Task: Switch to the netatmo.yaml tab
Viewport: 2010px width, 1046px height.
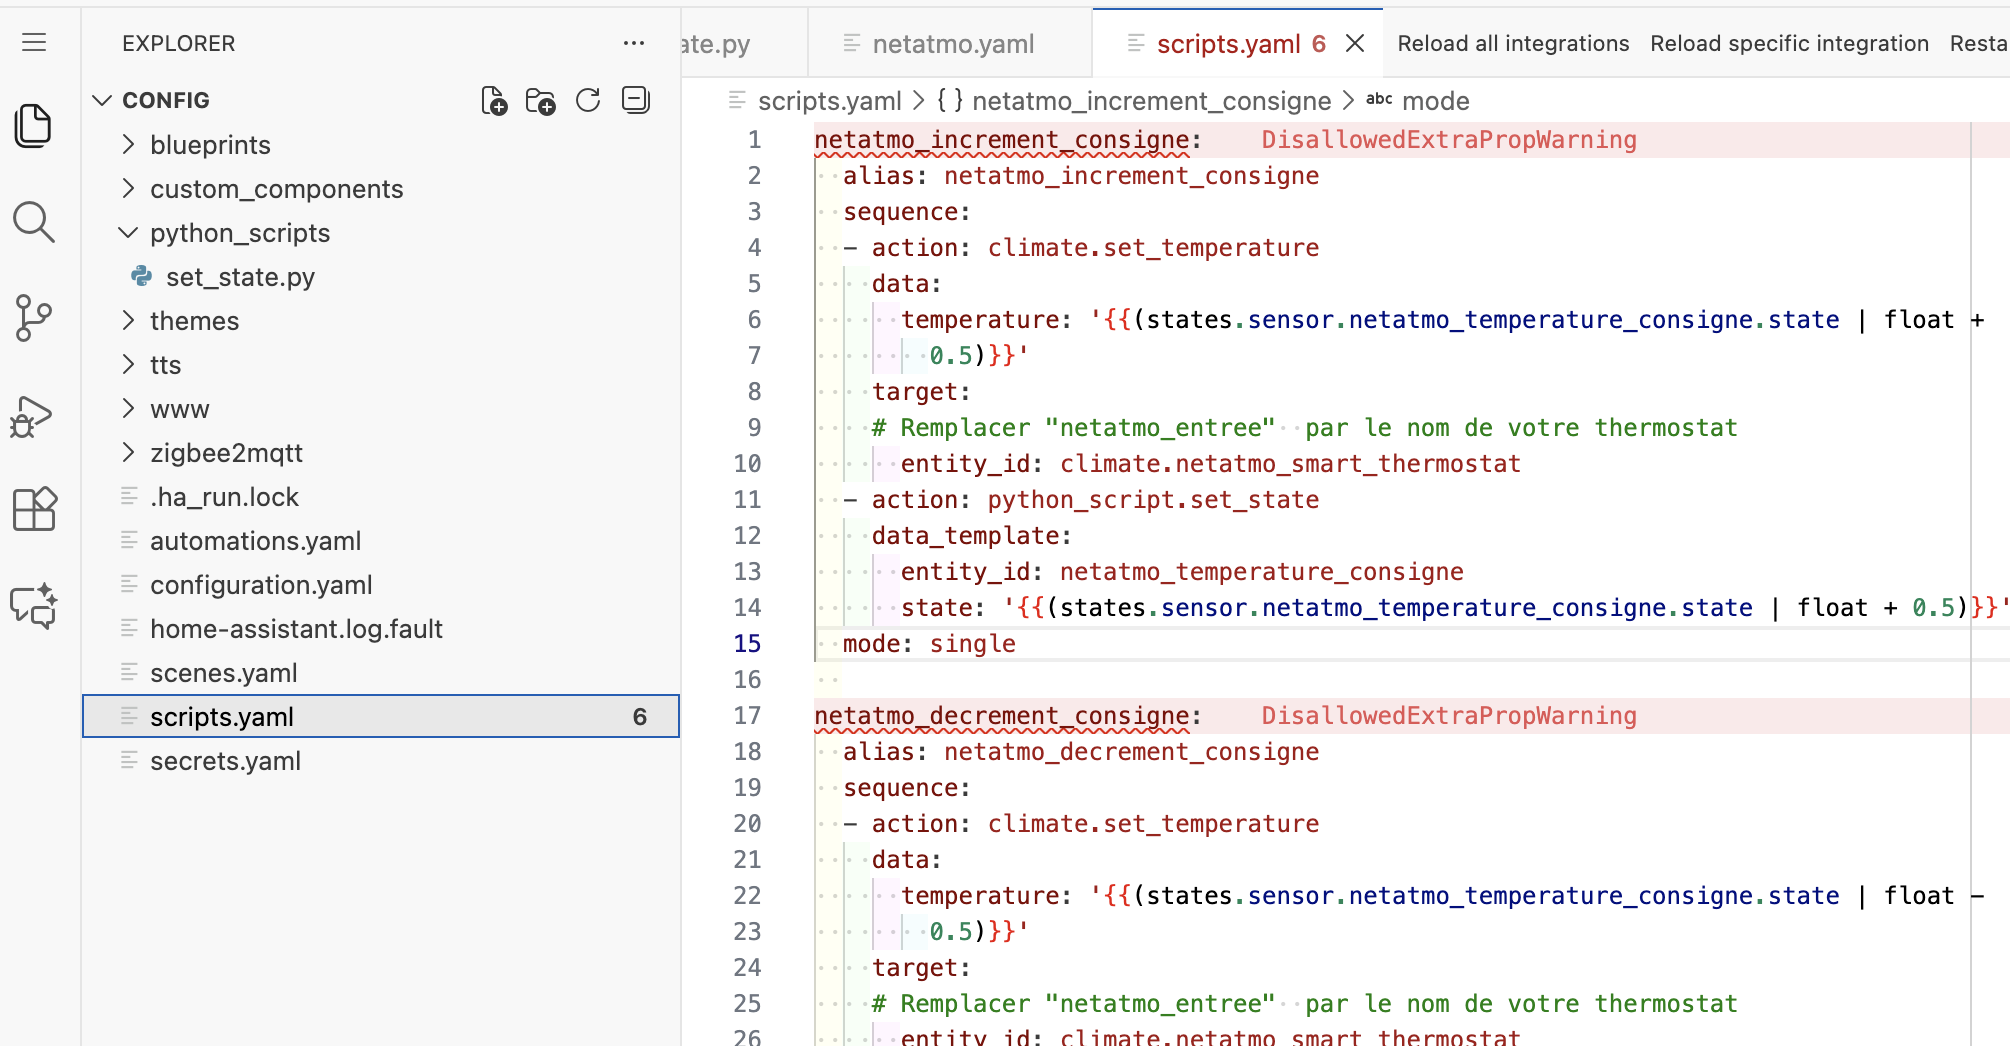Action: click(952, 44)
